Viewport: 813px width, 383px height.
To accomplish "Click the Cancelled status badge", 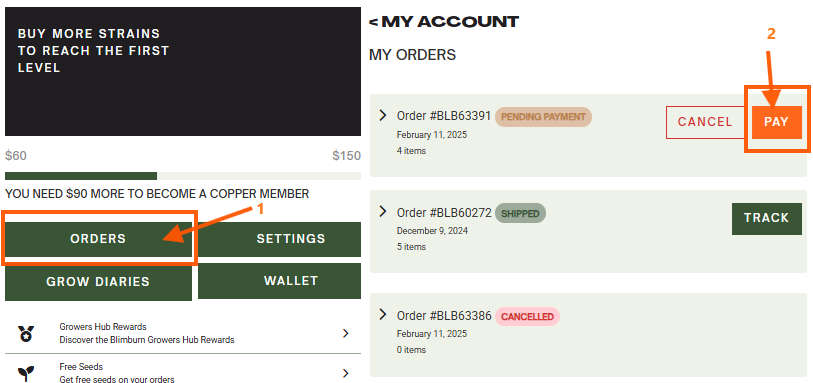I will point(527,317).
